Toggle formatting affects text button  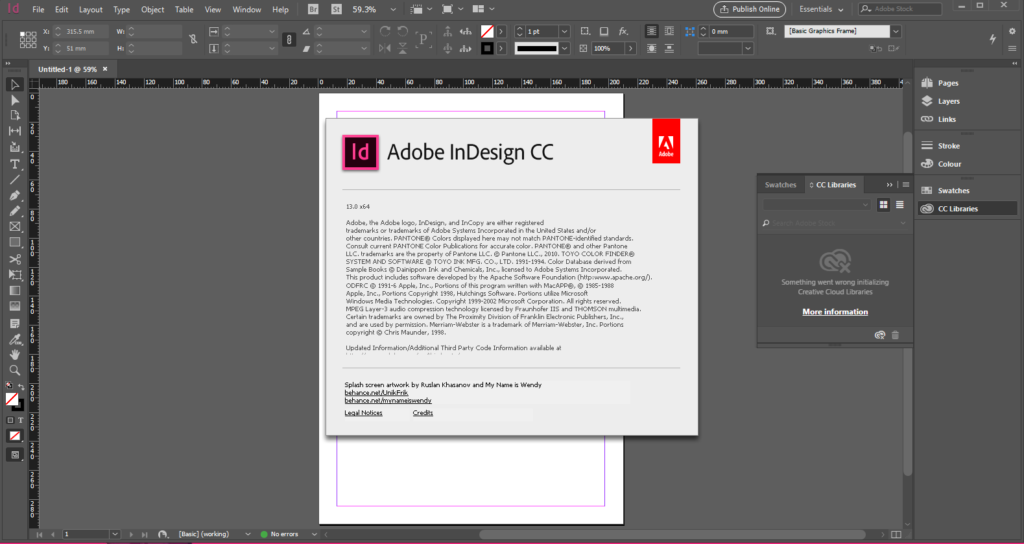point(20,421)
